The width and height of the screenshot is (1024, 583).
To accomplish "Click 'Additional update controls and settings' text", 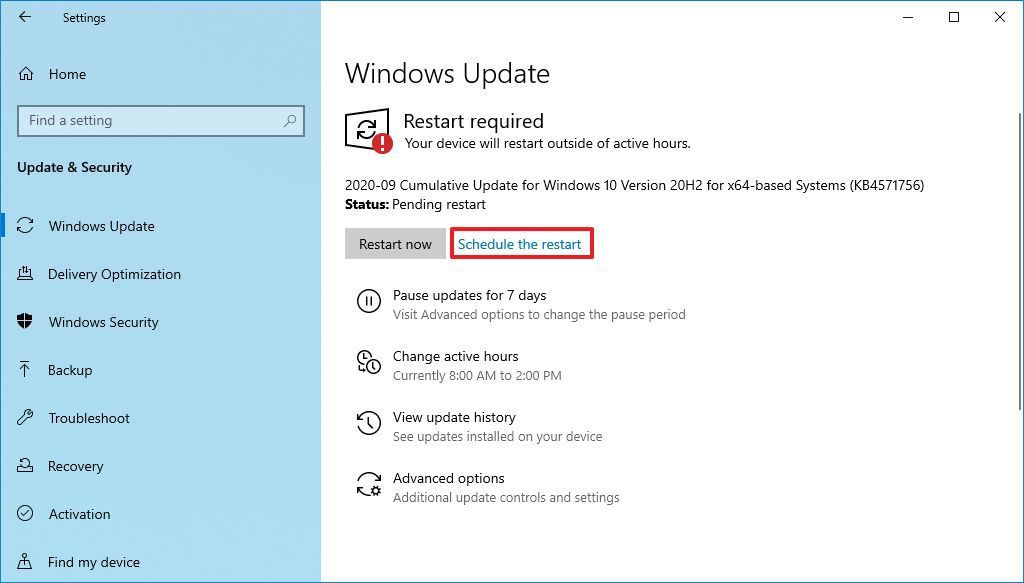I will pyautogui.click(x=506, y=497).
